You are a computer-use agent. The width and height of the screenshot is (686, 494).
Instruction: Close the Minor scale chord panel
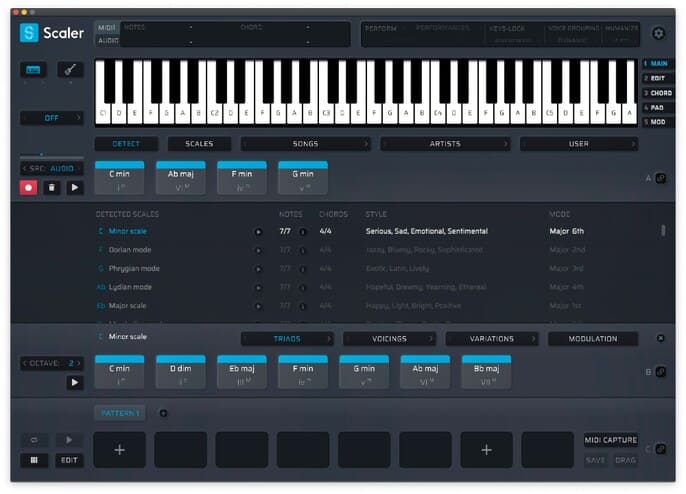[x=660, y=339]
